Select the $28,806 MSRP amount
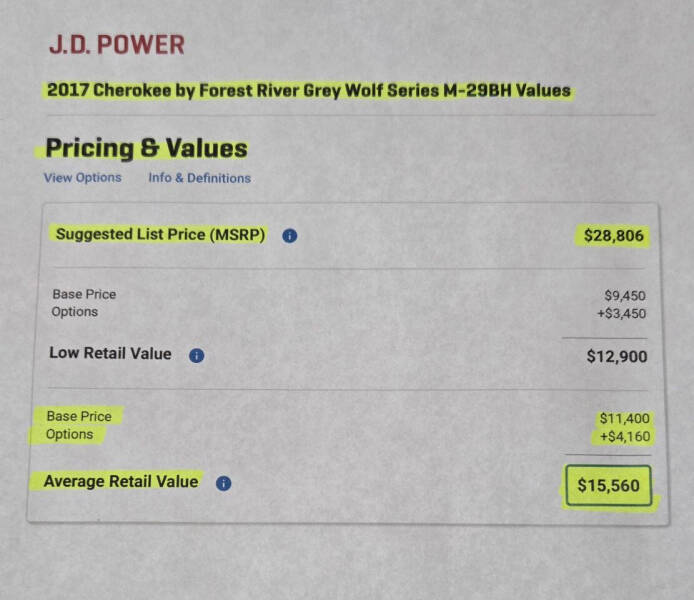This screenshot has width=694, height=600. [x=614, y=236]
